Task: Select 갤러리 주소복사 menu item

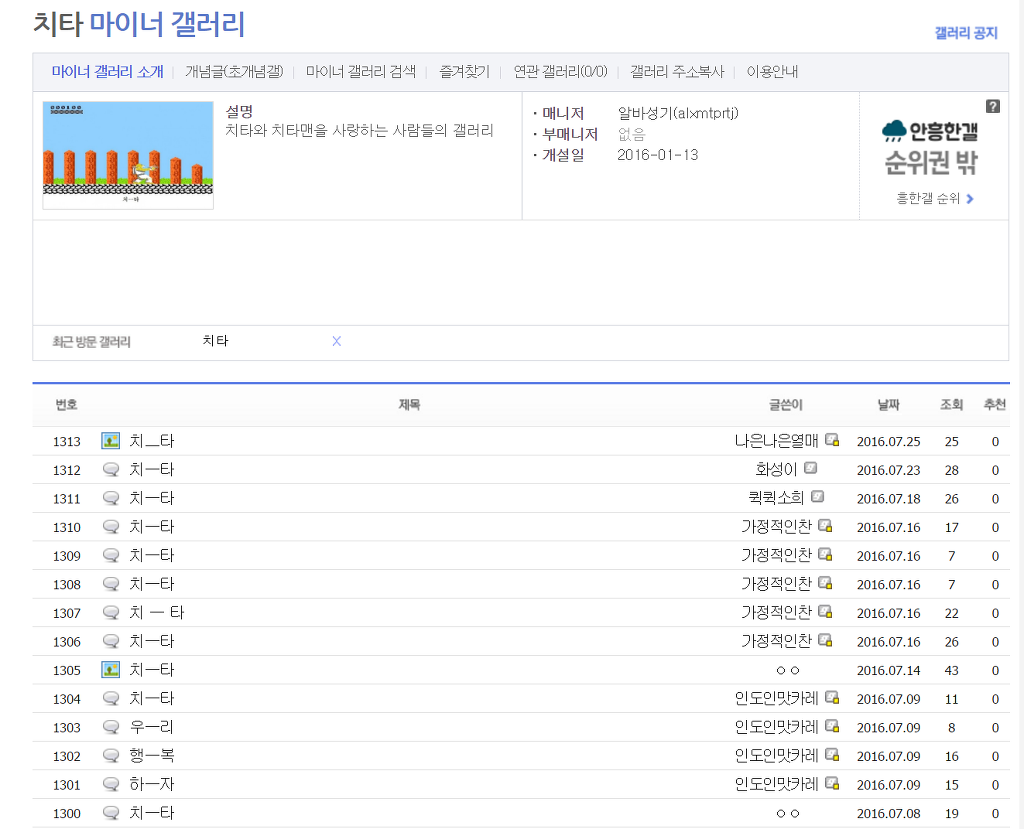Action: [x=677, y=72]
